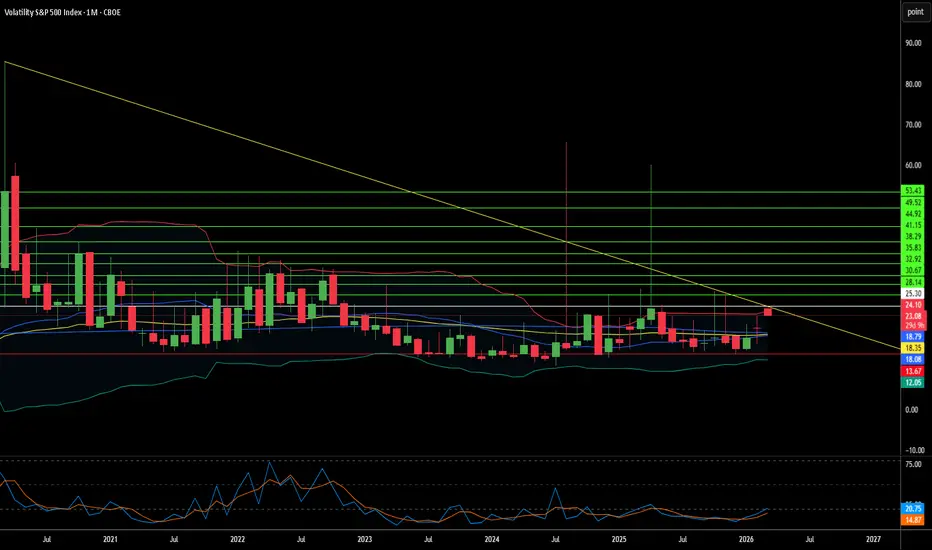This screenshot has width=932, height=550.
Task: Click the -10.00 price scale value
Action: pyautogui.click(x=914, y=450)
